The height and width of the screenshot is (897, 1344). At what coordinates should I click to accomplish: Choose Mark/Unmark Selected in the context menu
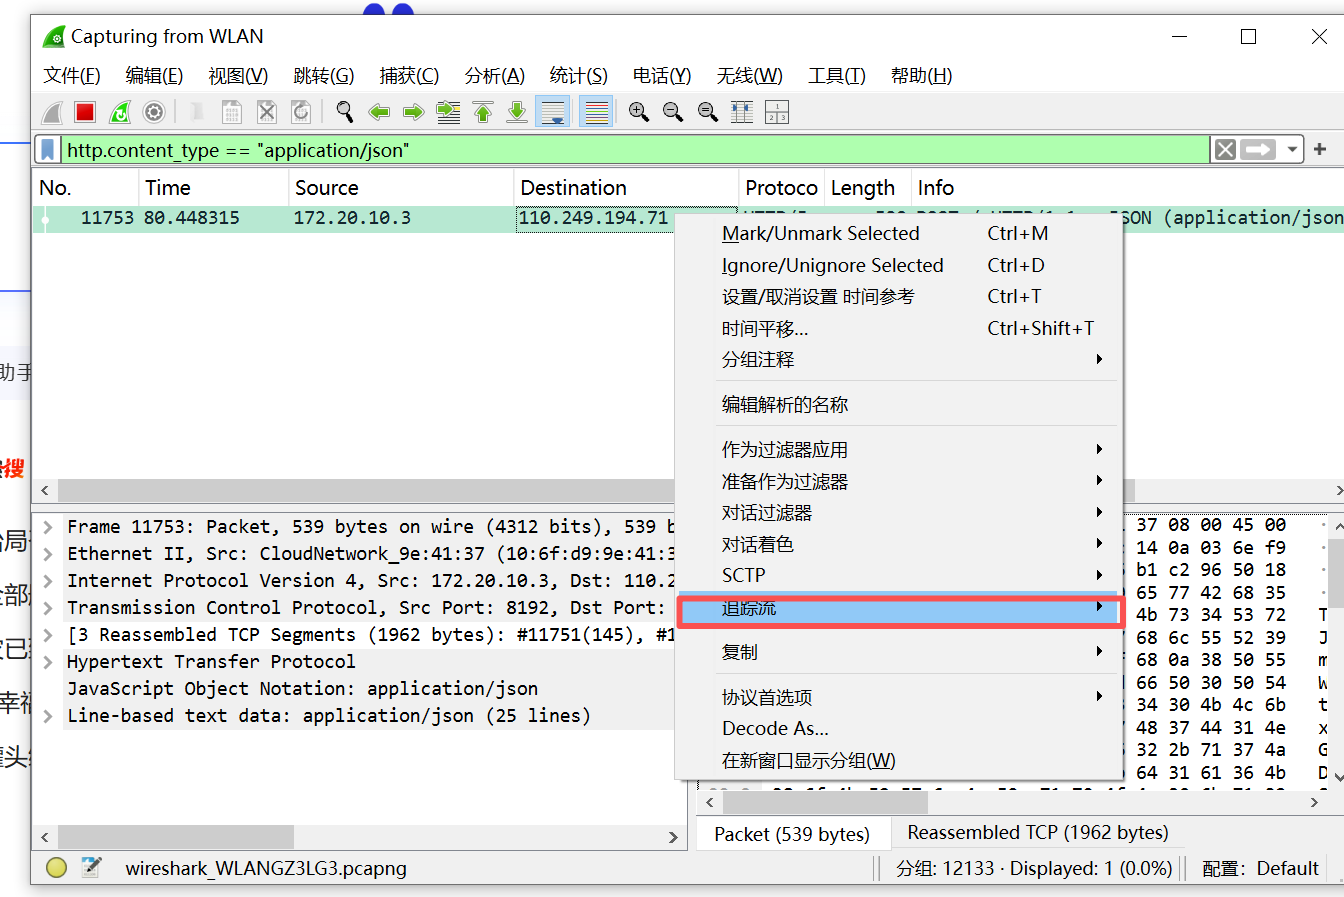(x=898, y=233)
